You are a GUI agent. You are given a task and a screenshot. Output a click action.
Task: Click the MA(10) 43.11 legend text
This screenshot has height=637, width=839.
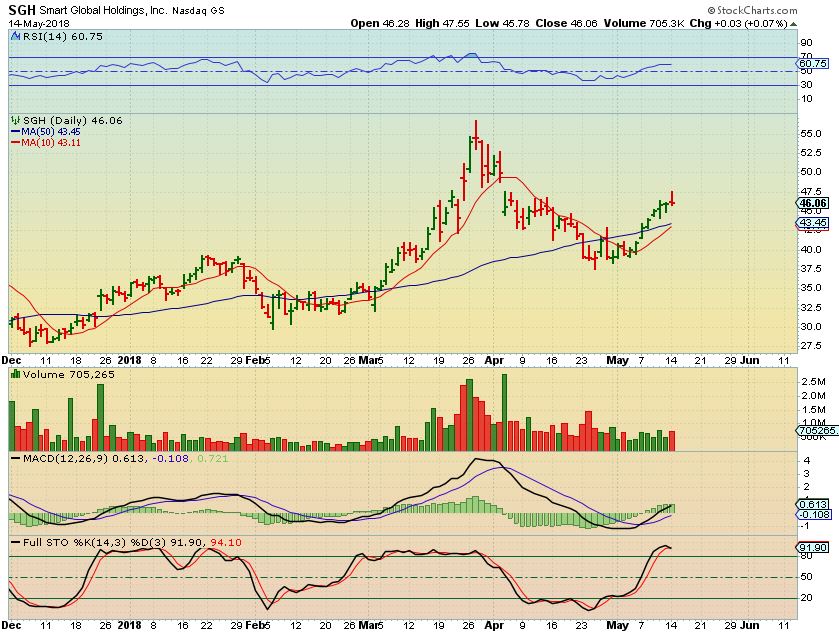51,143
